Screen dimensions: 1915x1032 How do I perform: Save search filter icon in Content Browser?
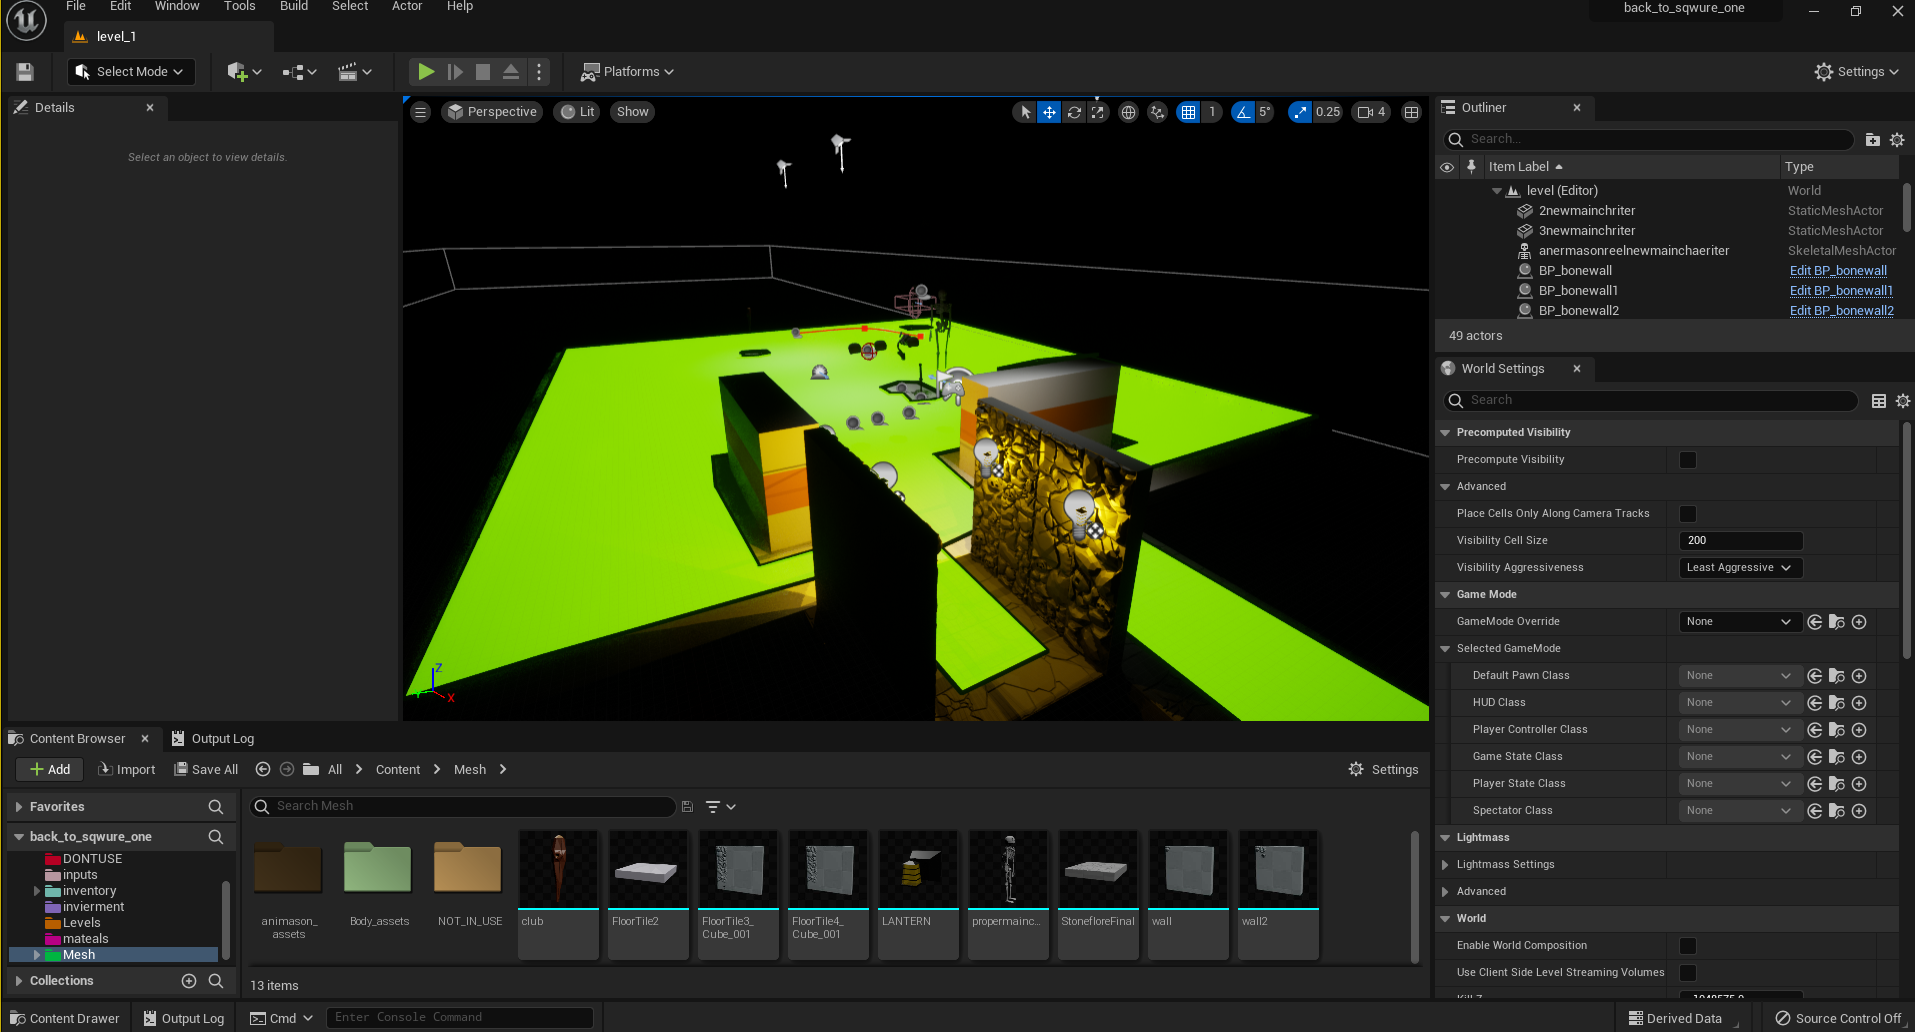(x=687, y=807)
